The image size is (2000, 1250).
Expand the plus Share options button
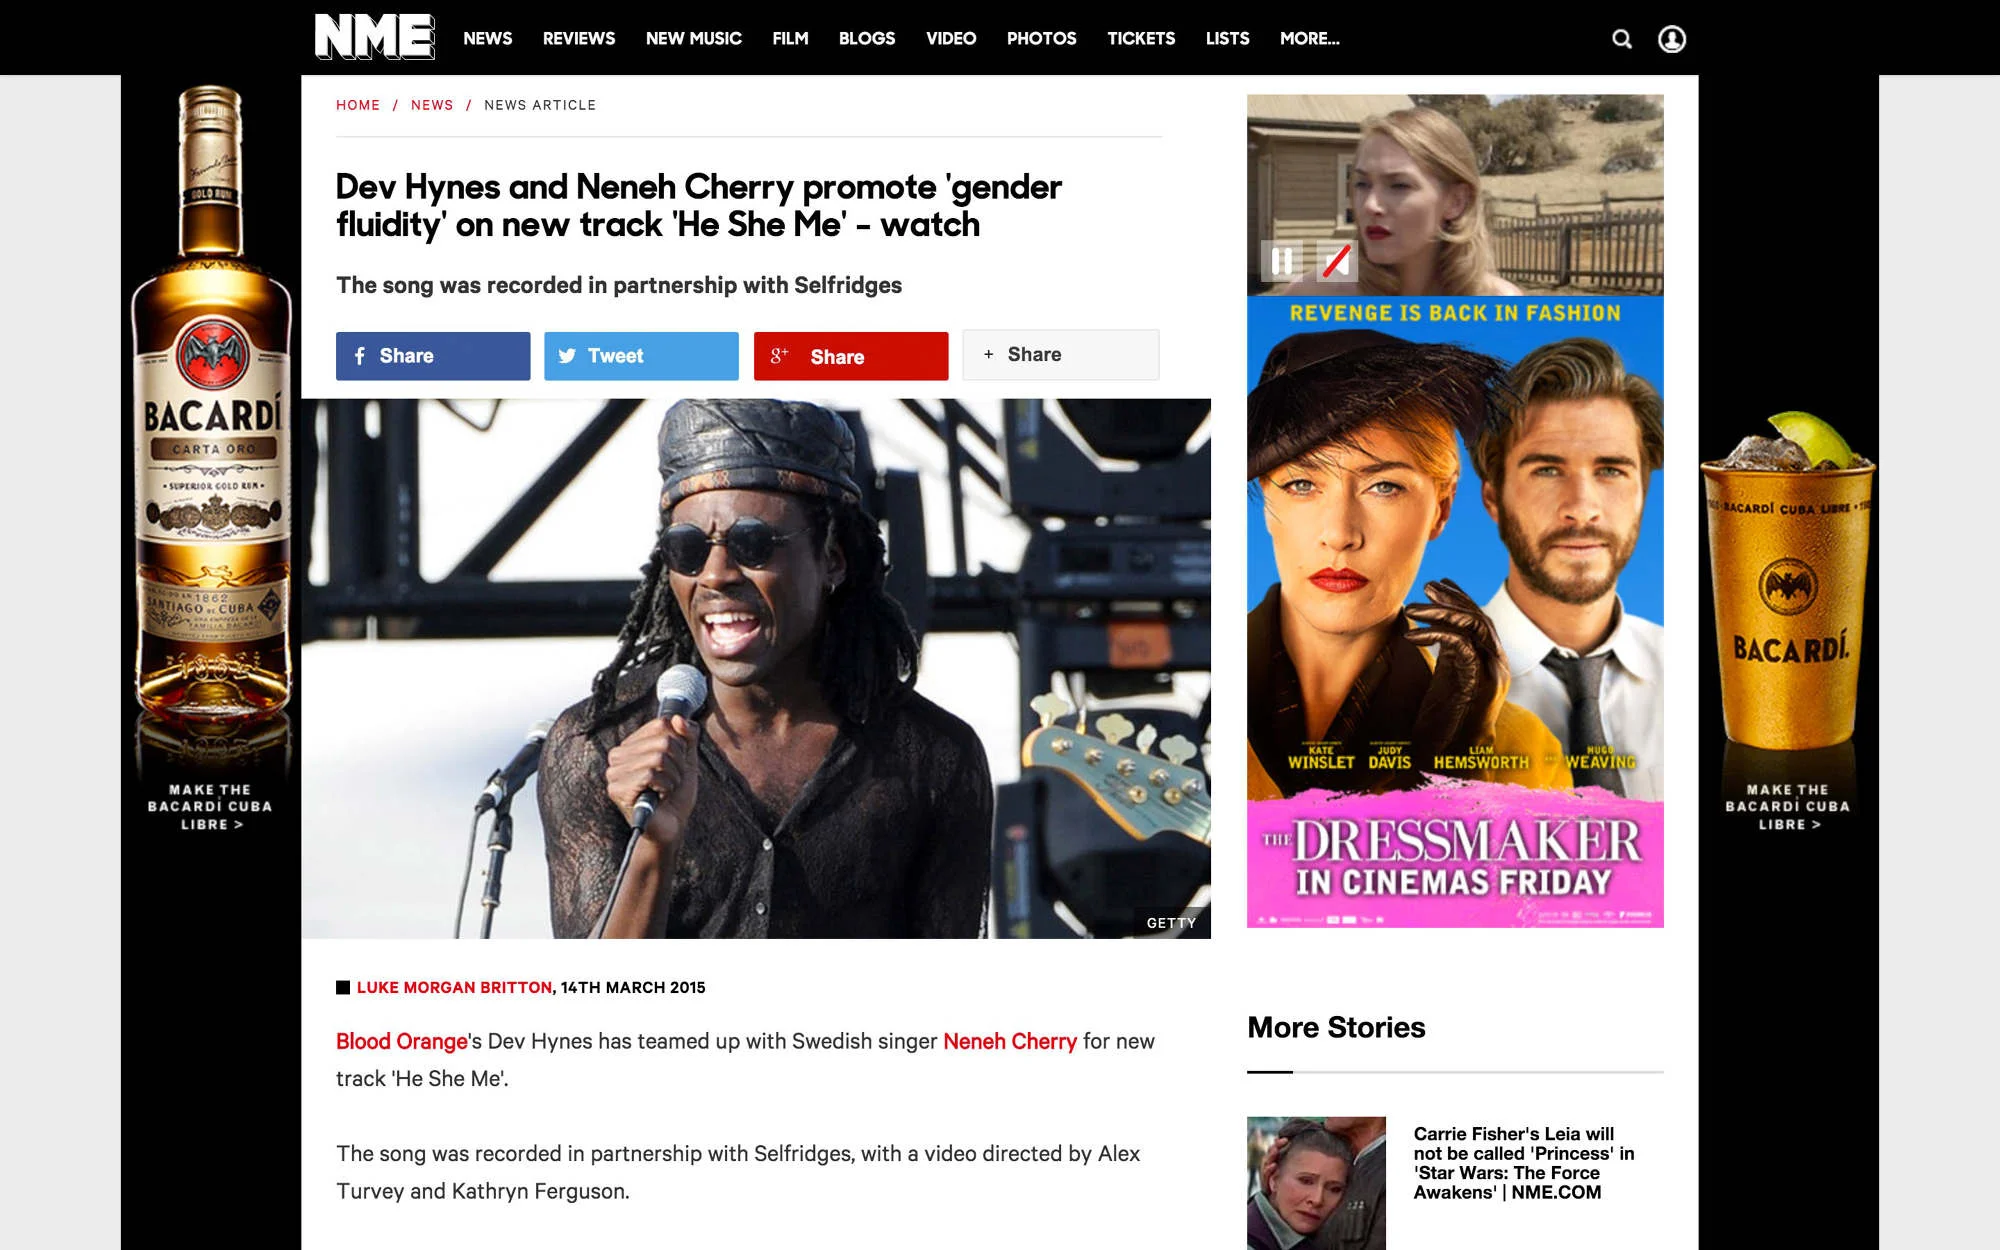point(1060,355)
